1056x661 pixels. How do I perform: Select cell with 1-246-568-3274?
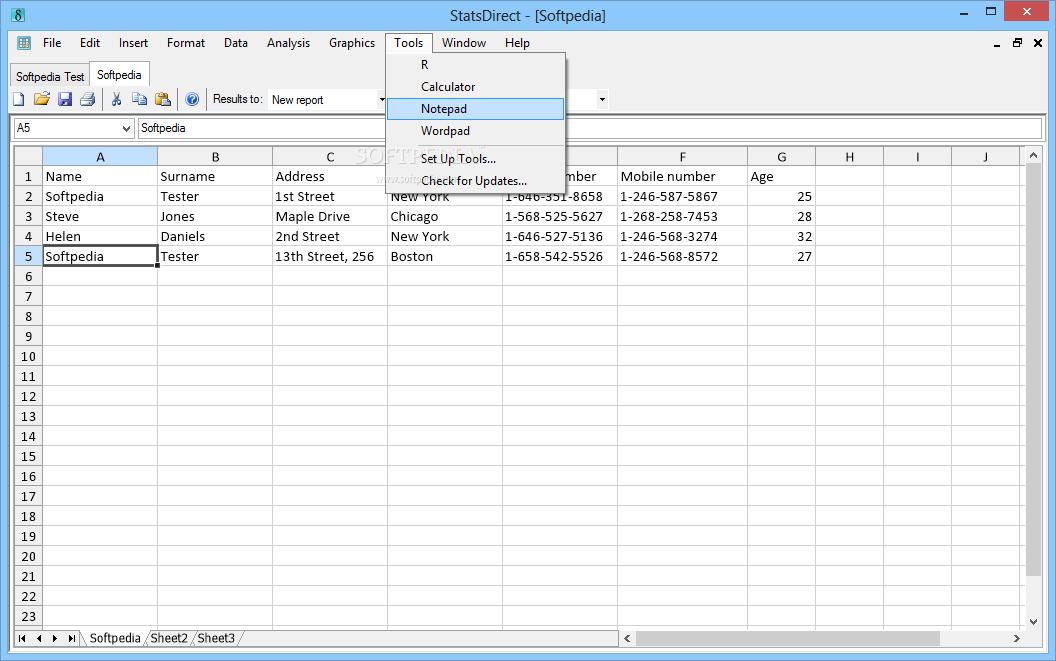(x=682, y=237)
